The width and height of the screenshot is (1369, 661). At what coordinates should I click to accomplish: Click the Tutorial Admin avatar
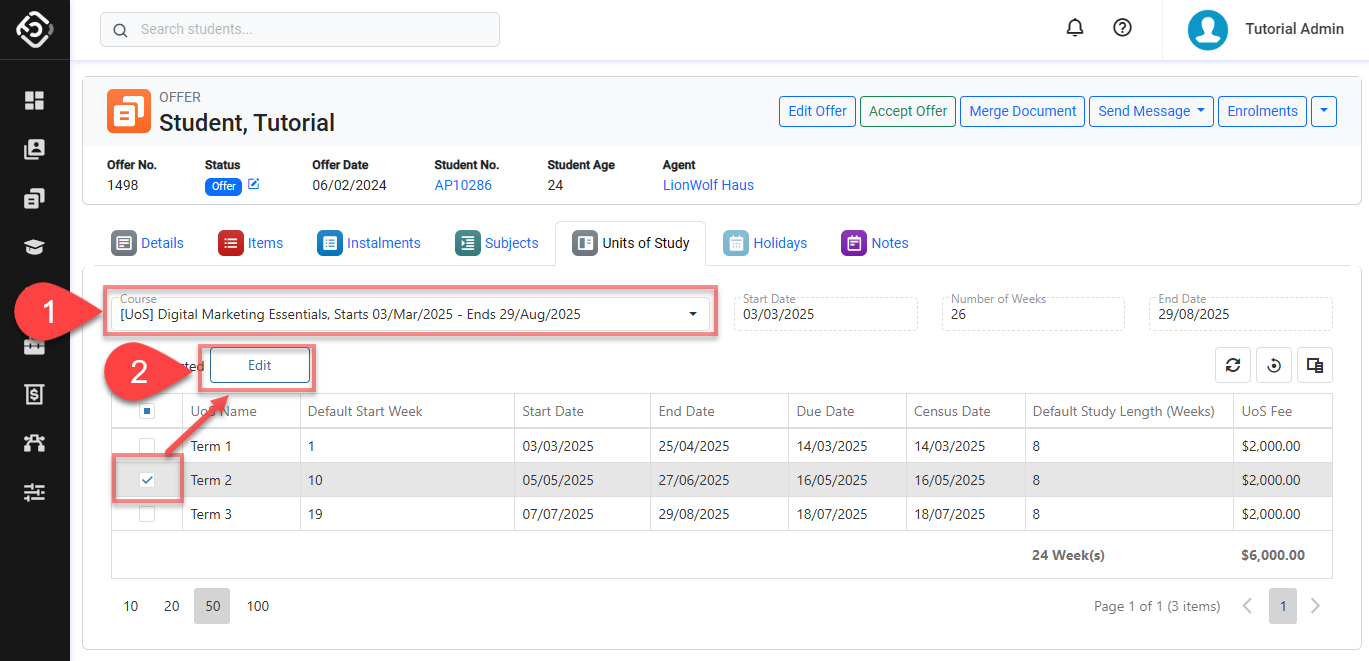click(x=1207, y=29)
